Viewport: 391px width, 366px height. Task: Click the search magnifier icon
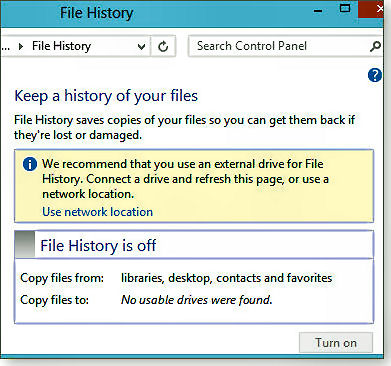click(x=375, y=46)
